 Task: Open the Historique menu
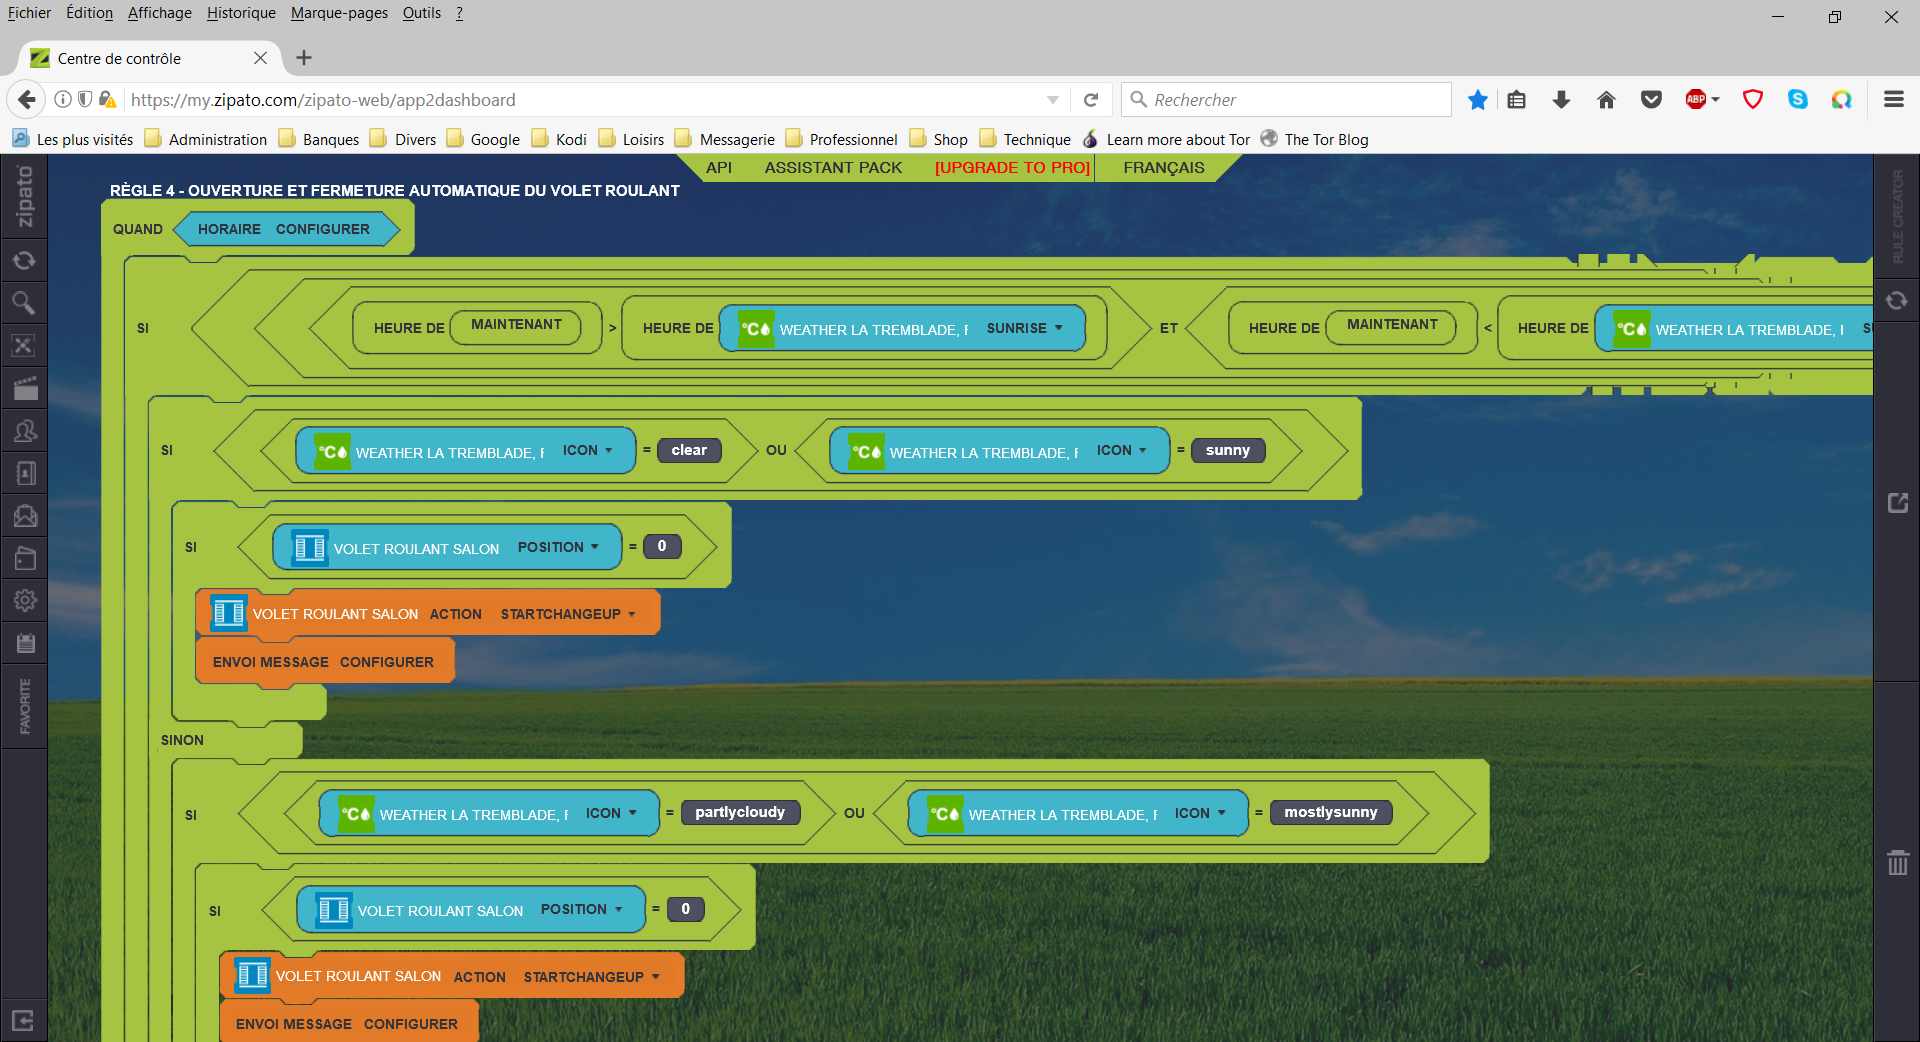241,13
